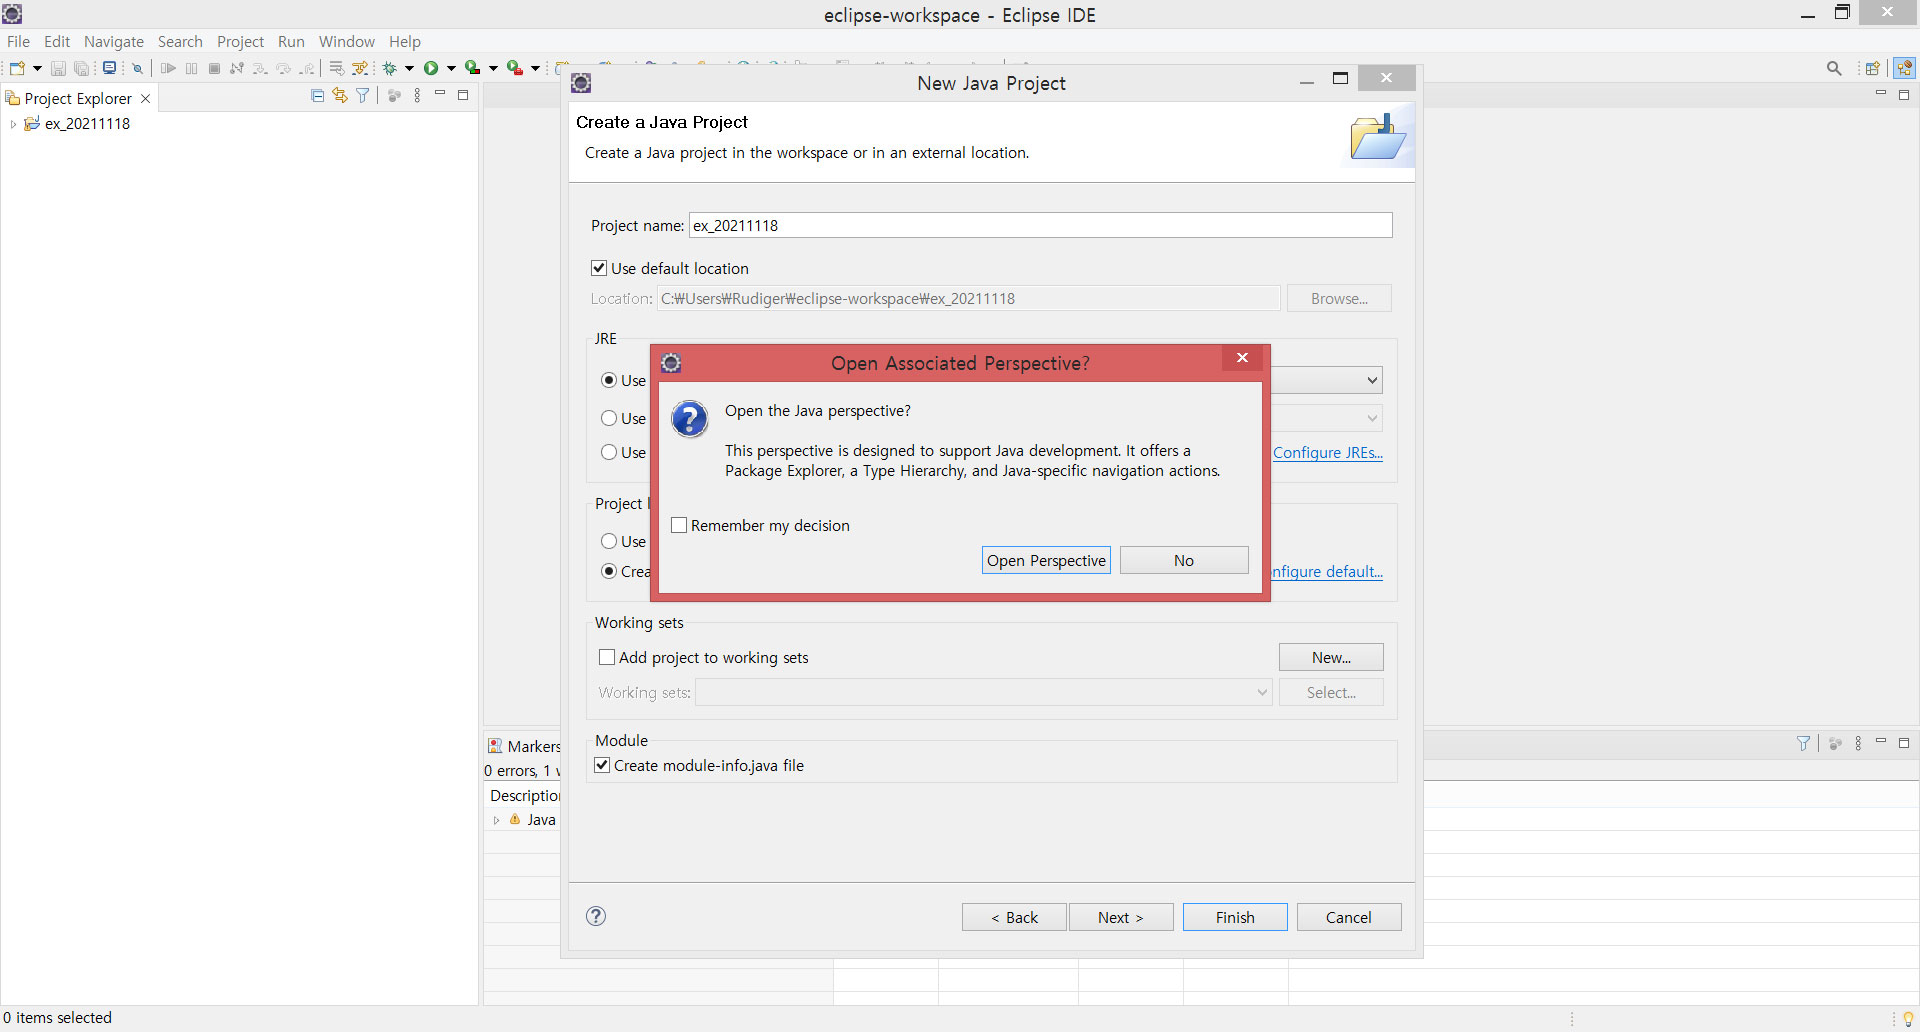Toggle Skip All Breakpoints icon
Screen dimensions: 1920x1032
138,68
